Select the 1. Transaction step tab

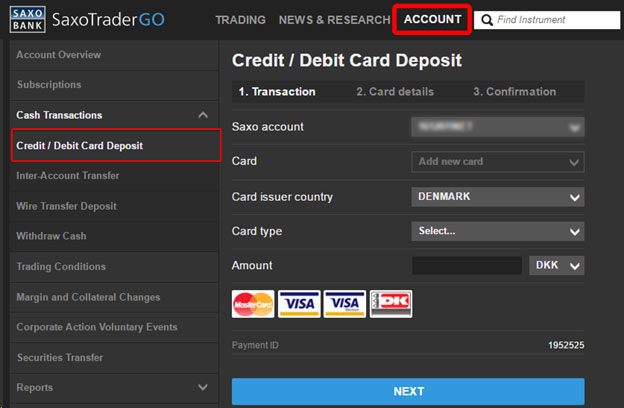coord(277,92)
